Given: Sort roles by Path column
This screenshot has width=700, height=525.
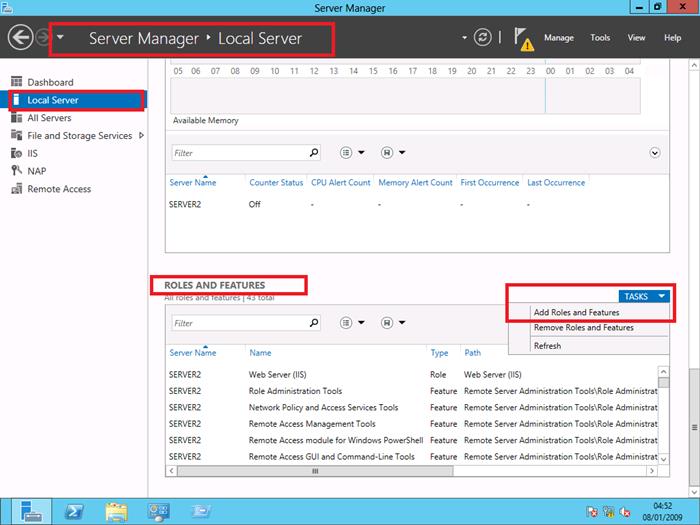Looking at the screenshot, I should (472, 353).
